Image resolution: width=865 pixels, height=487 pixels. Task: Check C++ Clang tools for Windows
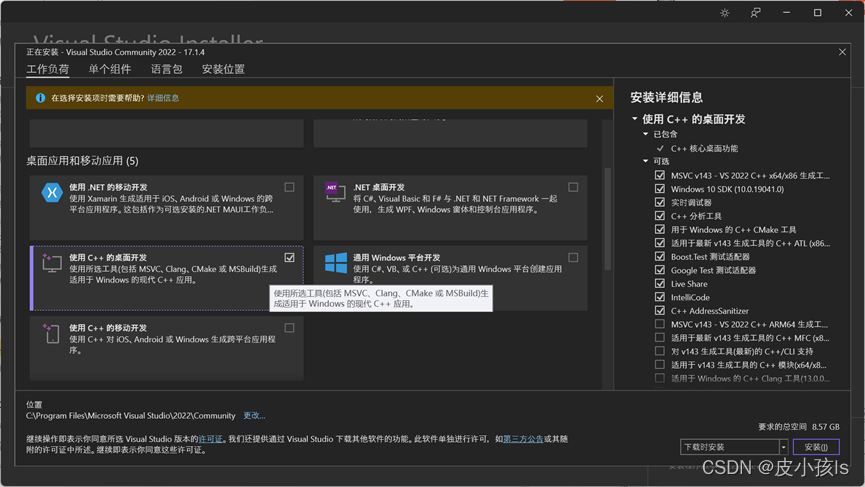[660, 378]
